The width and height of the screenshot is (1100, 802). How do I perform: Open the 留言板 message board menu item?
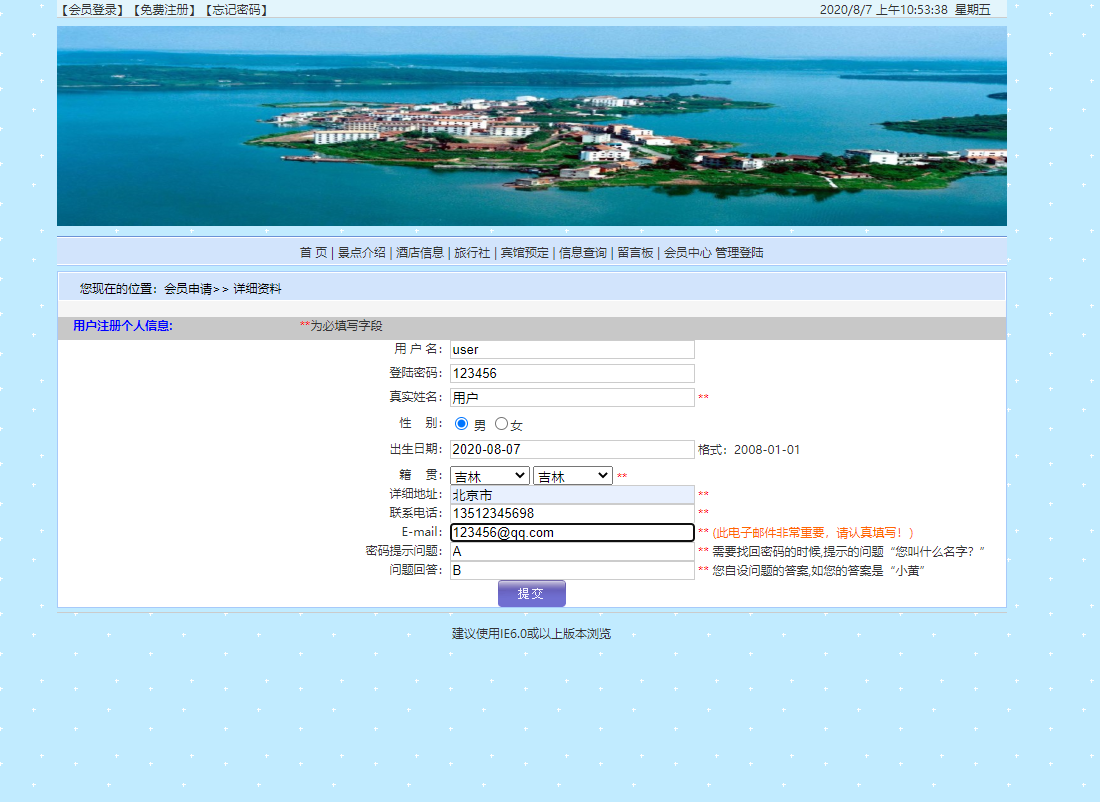coord(635,253)
